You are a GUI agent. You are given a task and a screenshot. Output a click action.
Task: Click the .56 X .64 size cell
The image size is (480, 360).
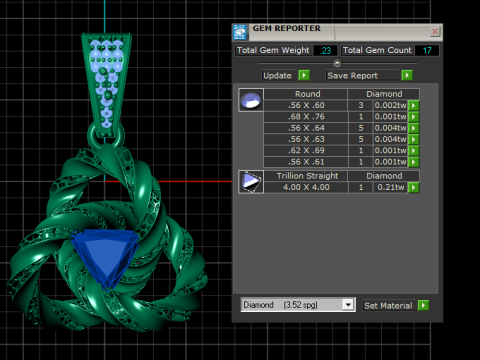coord(306,128)
